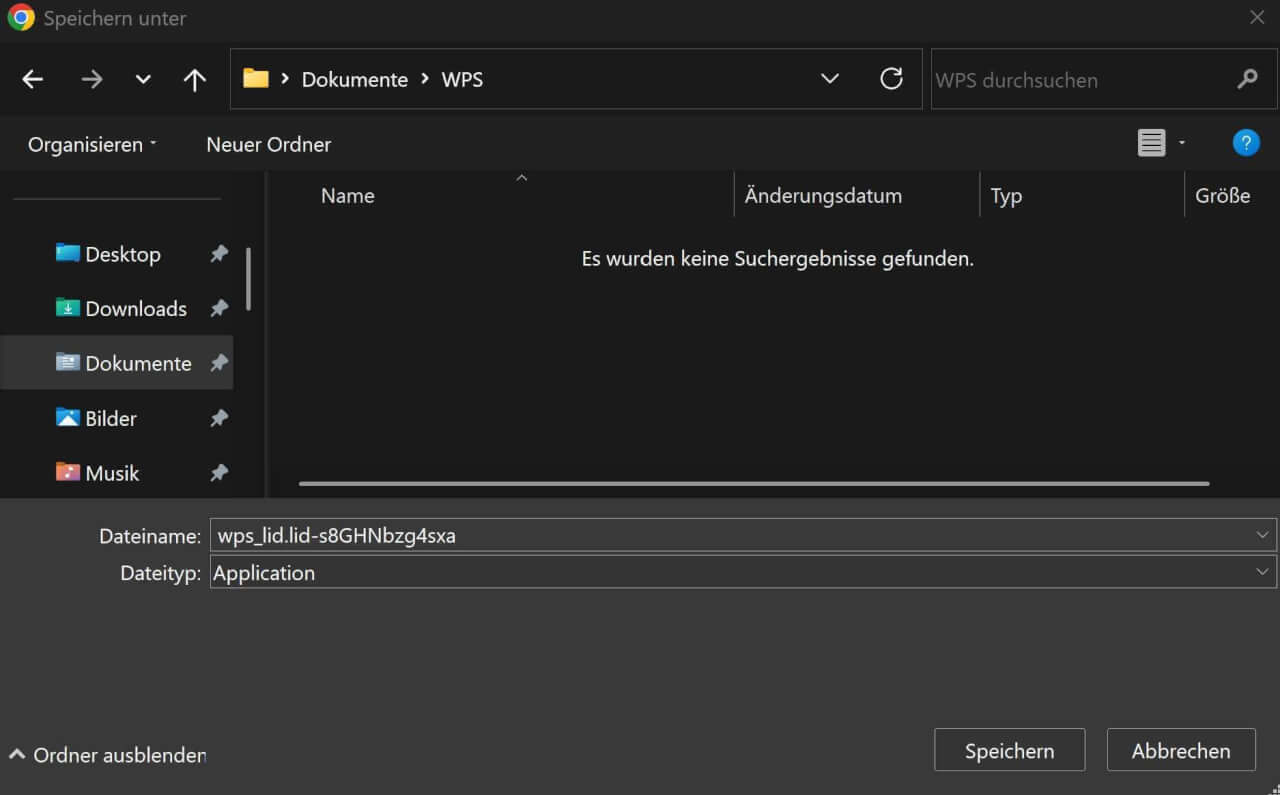
Task: Click Speichern to save the file
Action: pyautogui.click(x=1009, y=750)
